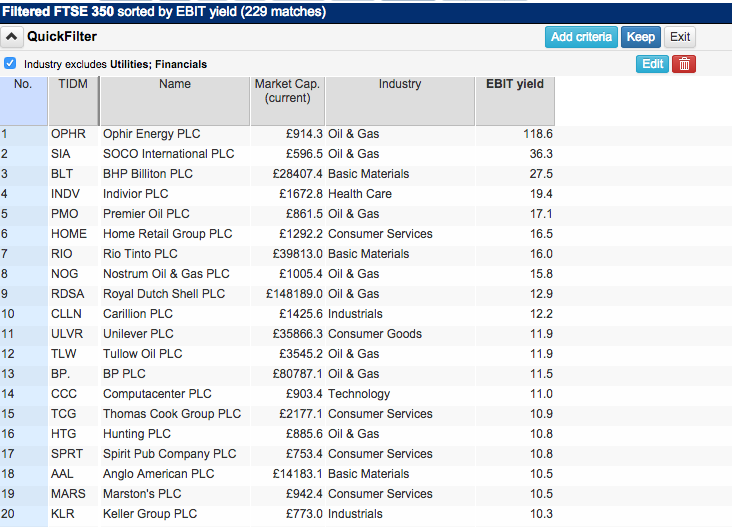Click the NOG ticker

click(64, 274)
